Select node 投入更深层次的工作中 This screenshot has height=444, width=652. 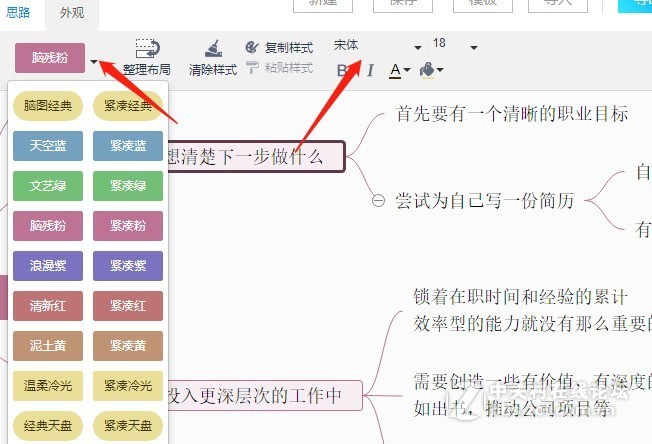pyautogui.click(x=264, y=395)
